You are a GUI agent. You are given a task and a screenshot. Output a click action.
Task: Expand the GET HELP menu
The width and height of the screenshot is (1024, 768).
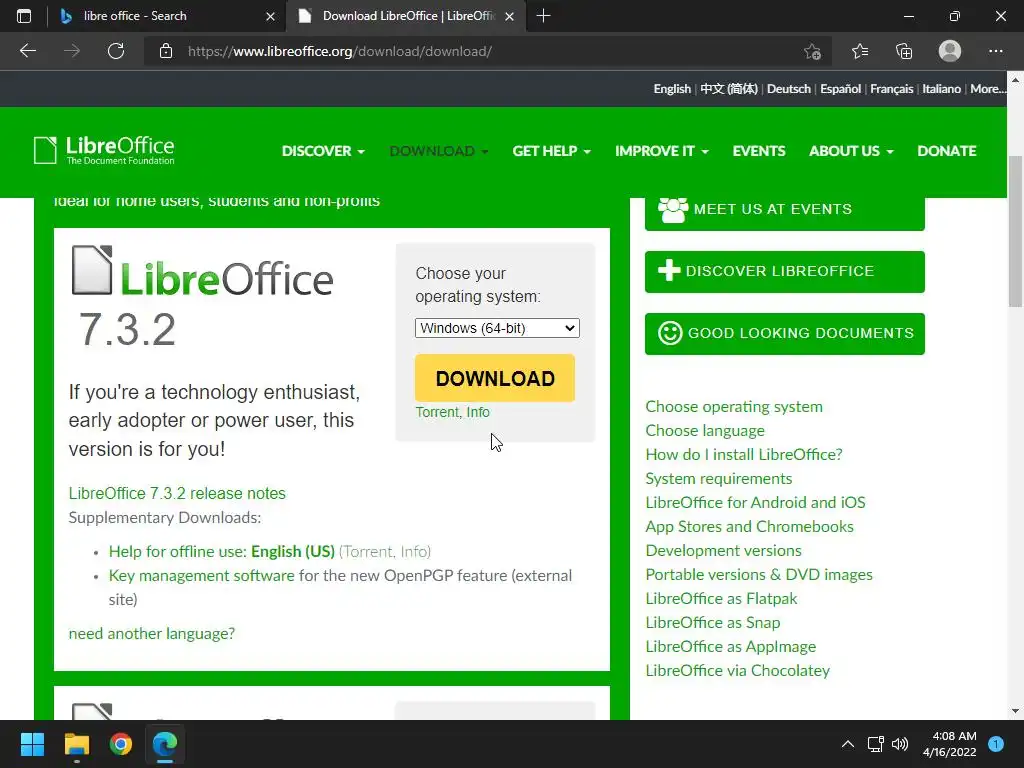tap(552, 151)
